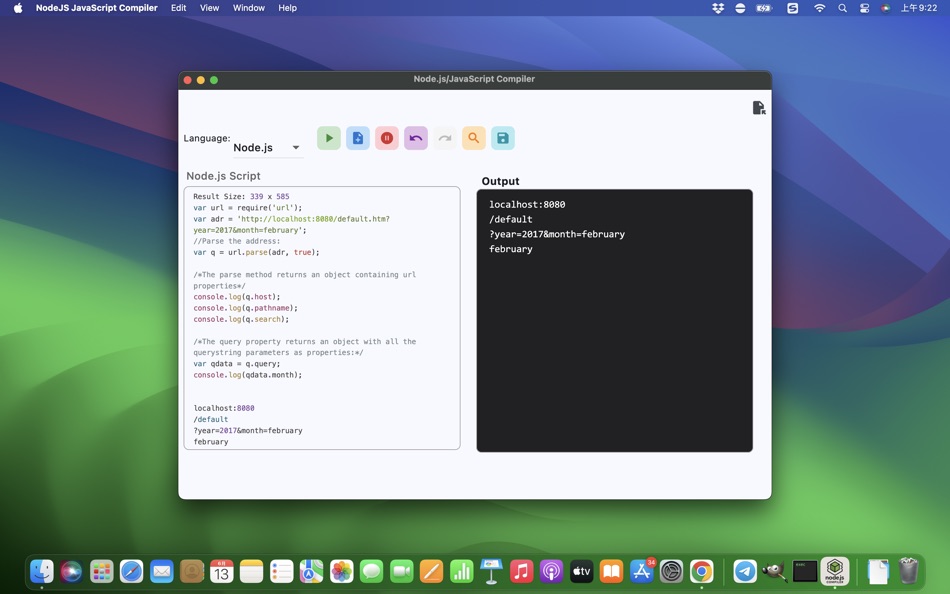Image resolution: width=950 pixels, height=594 pixels.
Task: Open Control Center in menu bar
Action: point(865,8)
